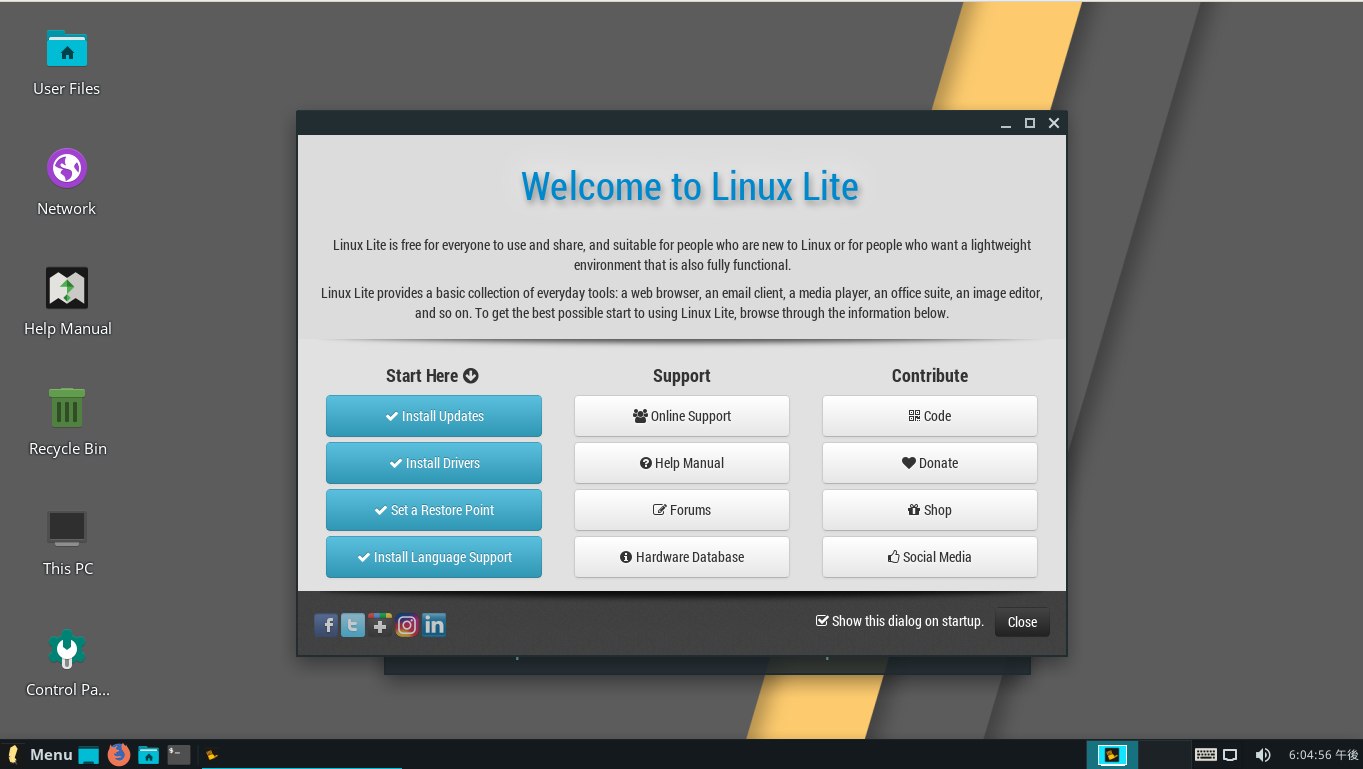Image resolution: width=1363 pixels, height=769 pixels.
Task: Click the display/network tray icon
Action: coord(1231,755)
